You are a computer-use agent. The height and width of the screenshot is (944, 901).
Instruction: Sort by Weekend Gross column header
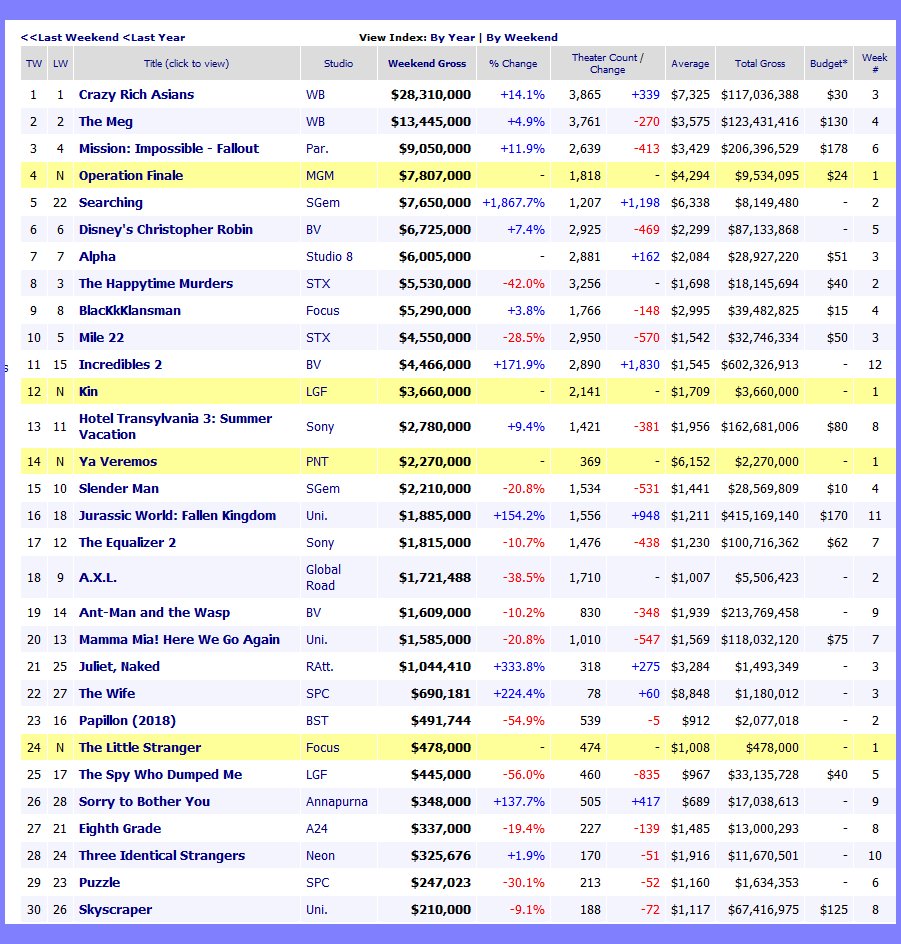(427, 63)
